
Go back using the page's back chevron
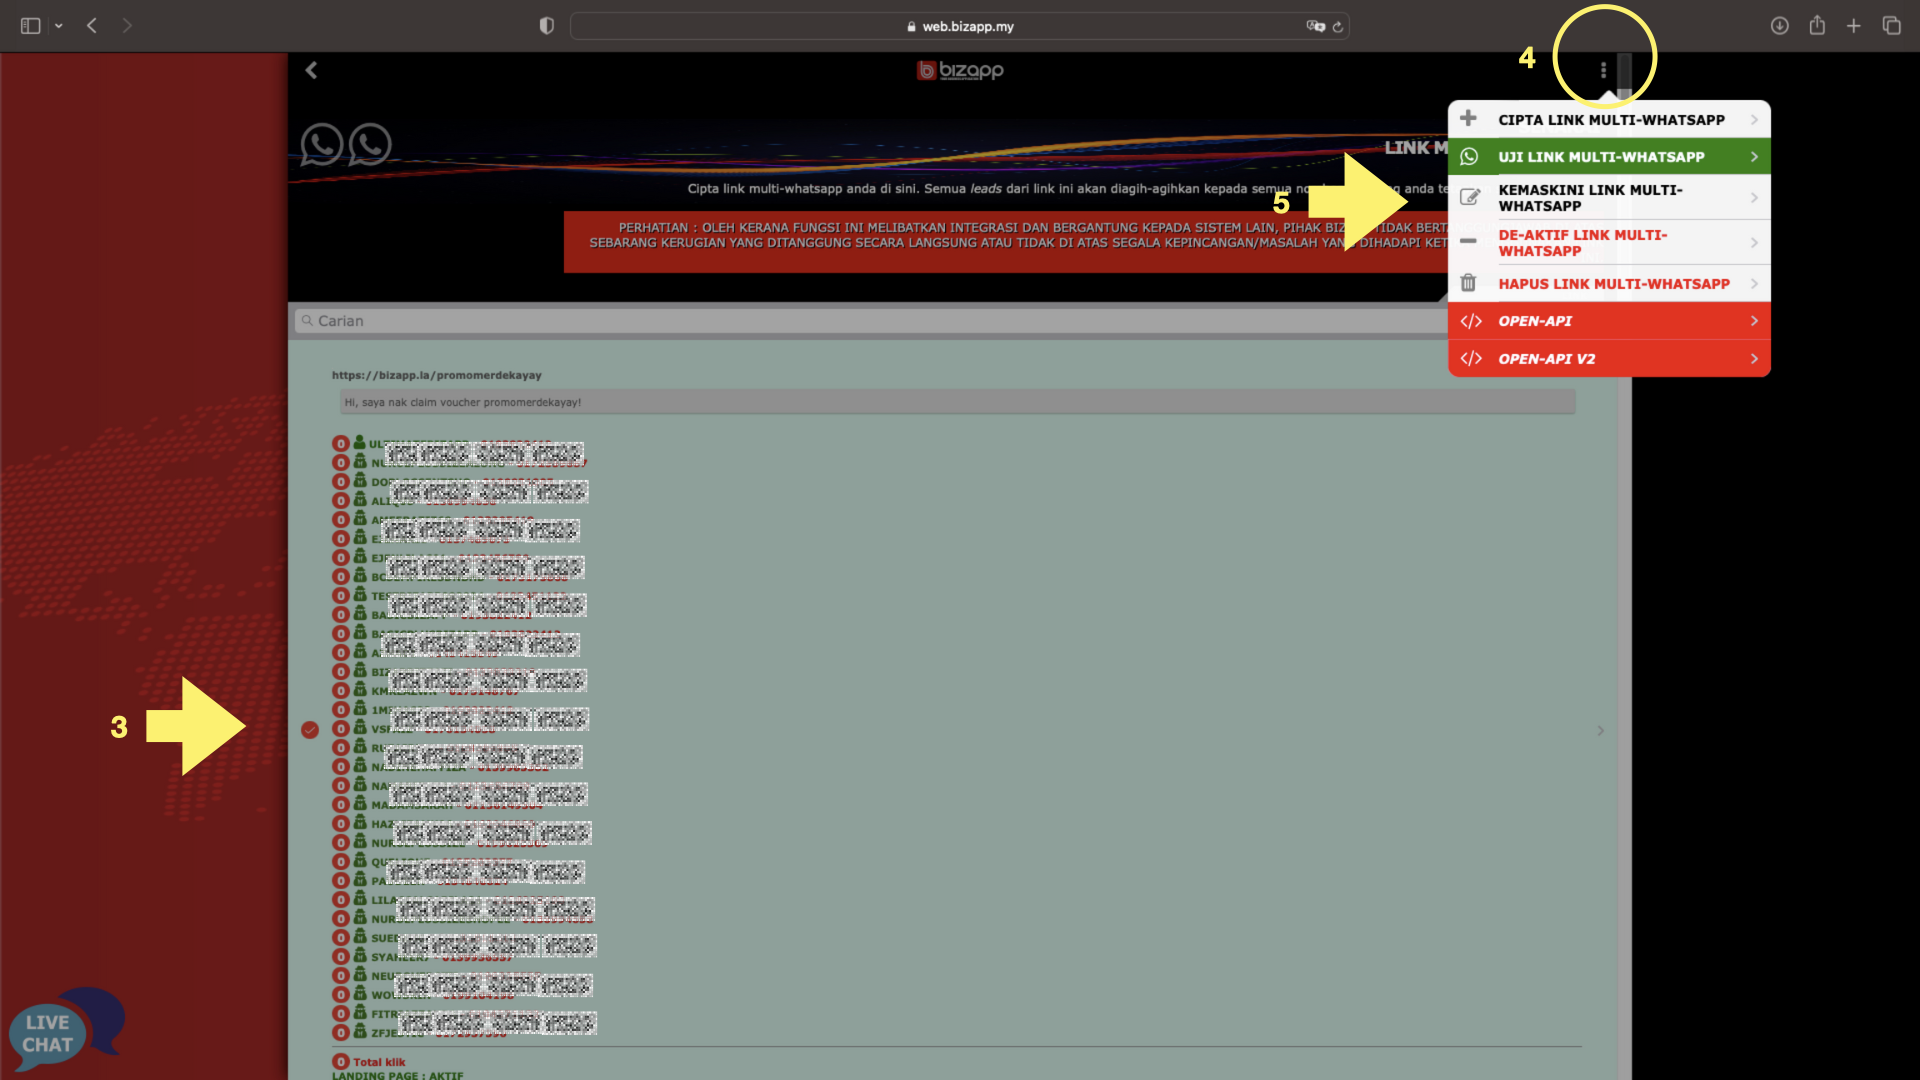point(311,70)
